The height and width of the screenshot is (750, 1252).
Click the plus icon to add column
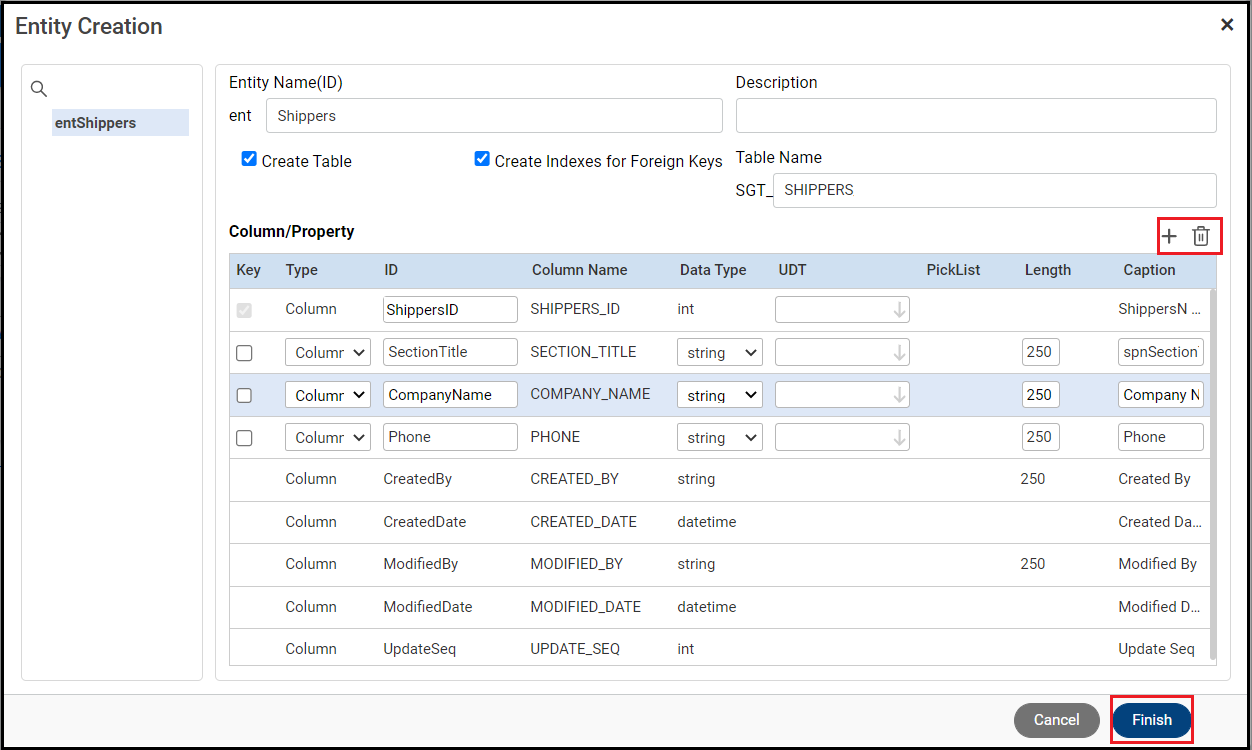tap(1169, 237)
